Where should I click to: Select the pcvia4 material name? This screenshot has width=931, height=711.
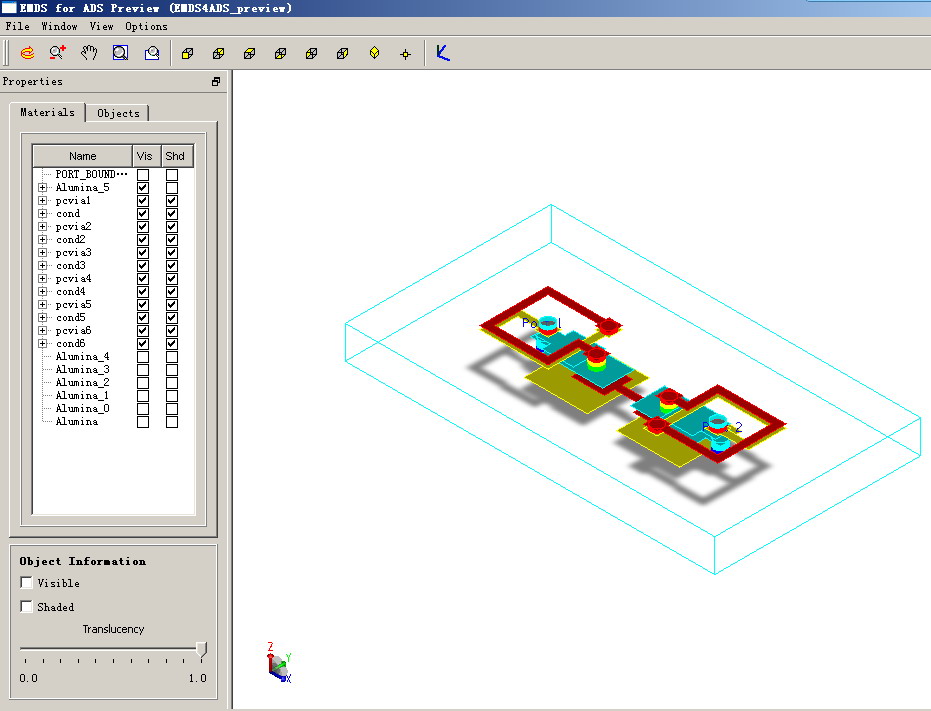[x=74, y=279]
